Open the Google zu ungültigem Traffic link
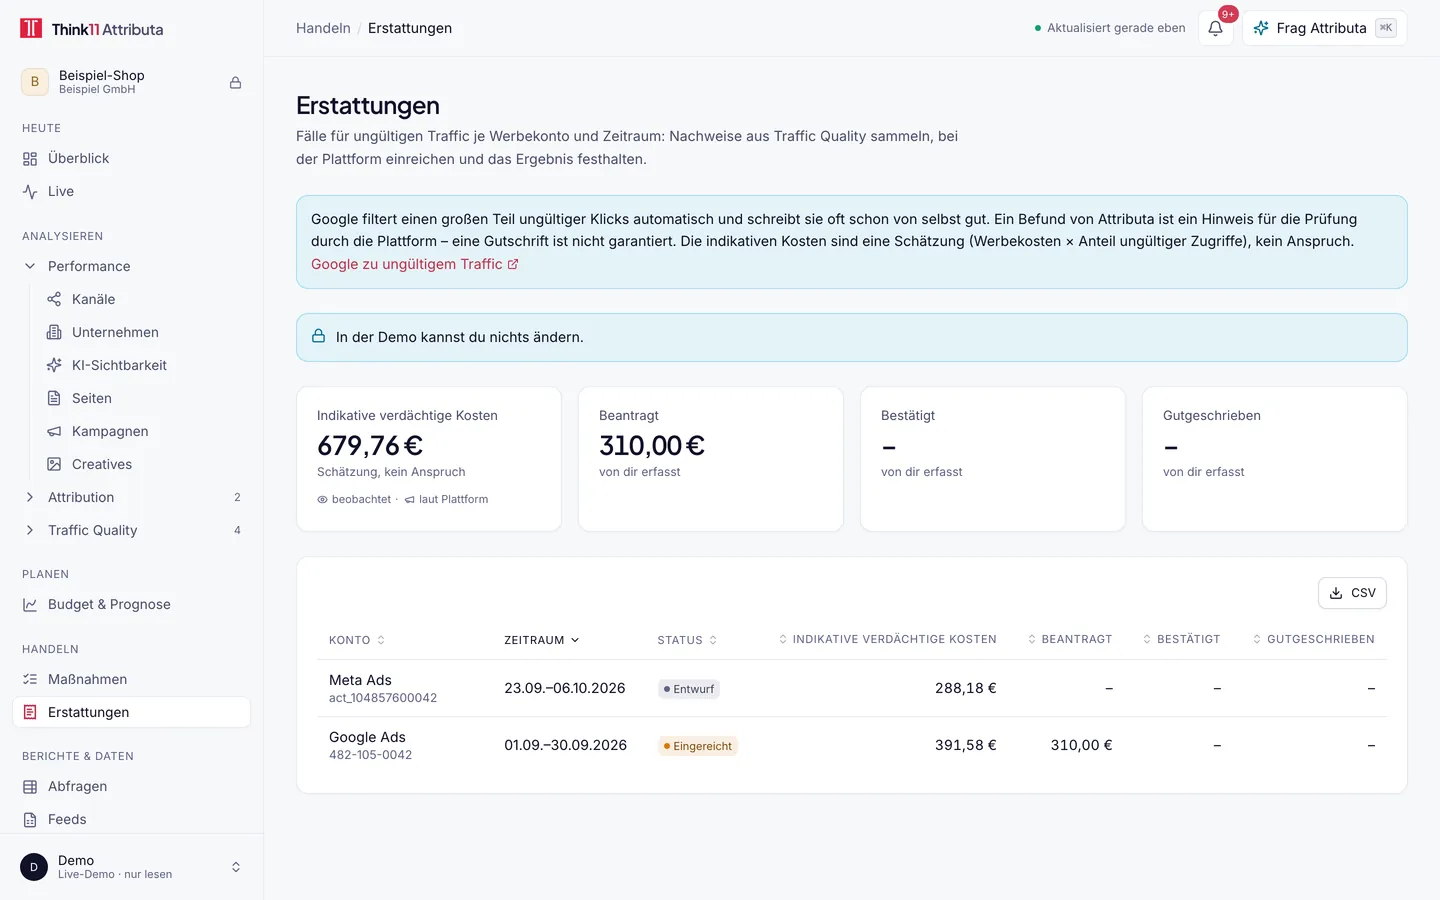Screen dimensions: 1440x900 [x=415, y=264]
